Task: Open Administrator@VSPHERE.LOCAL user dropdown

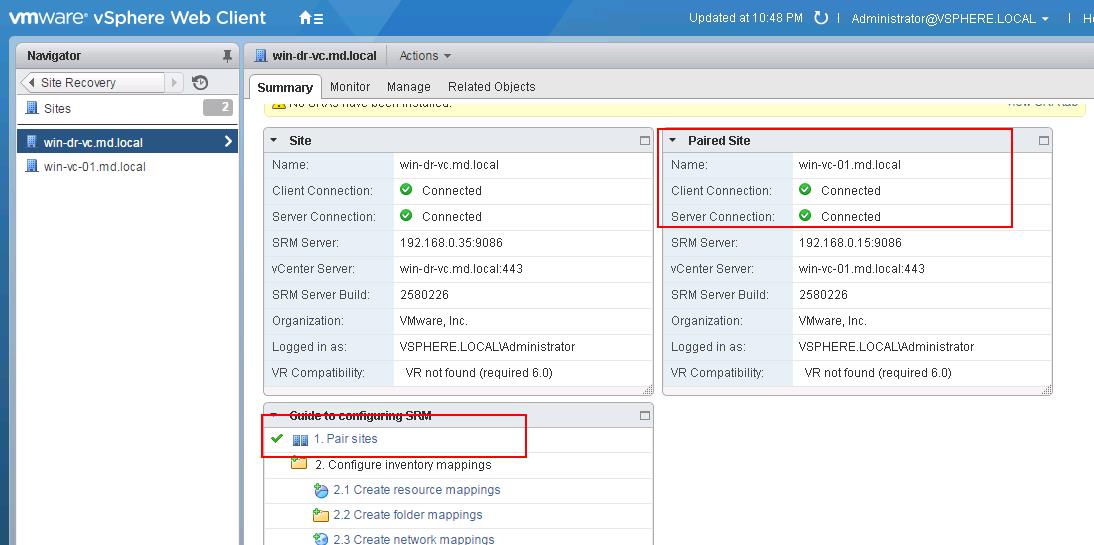Action: [950, 19]
